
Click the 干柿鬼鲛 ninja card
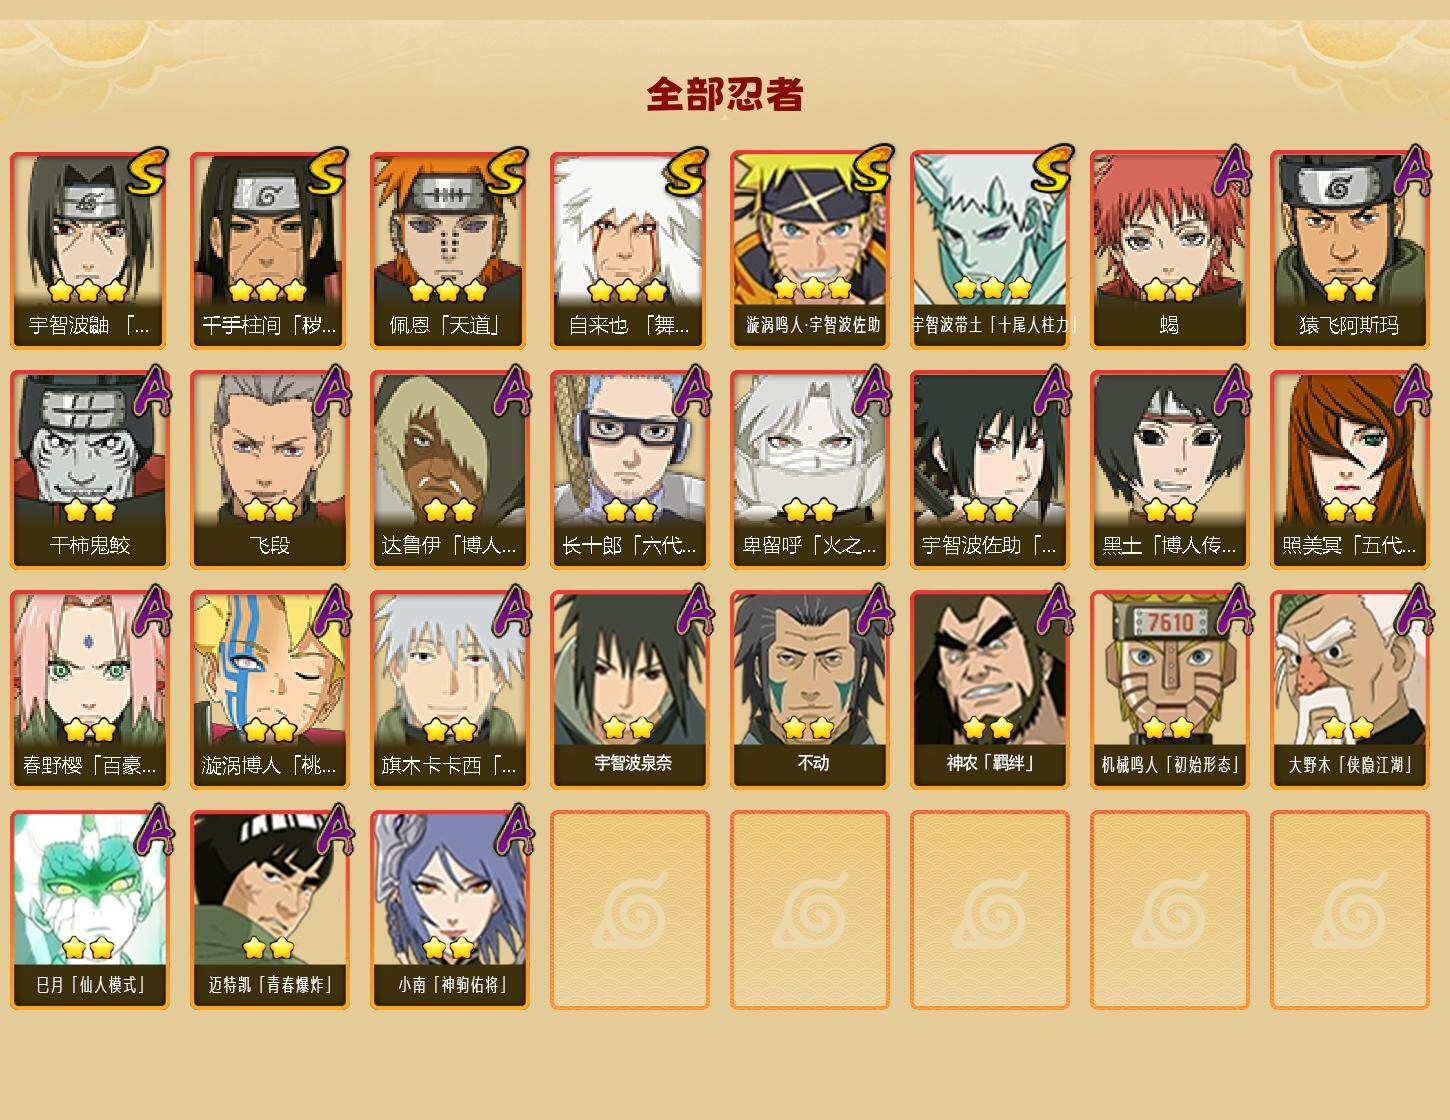click(90, 470)
